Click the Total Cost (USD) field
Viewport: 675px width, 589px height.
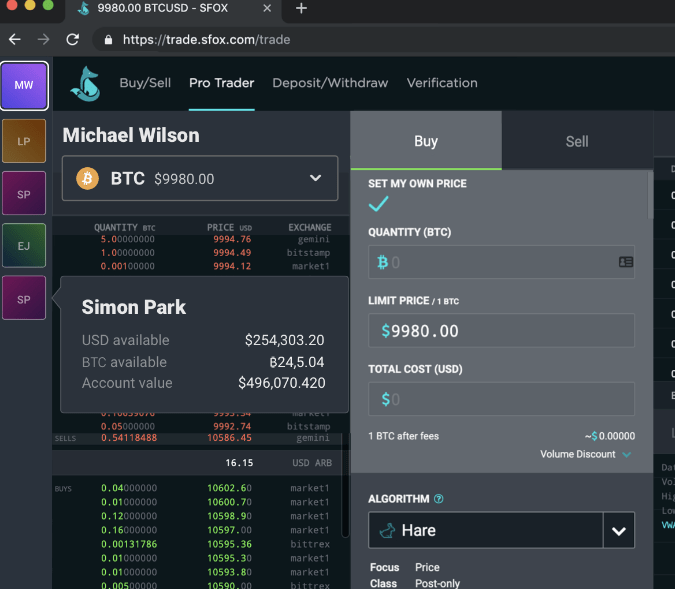tap(501, 399)
